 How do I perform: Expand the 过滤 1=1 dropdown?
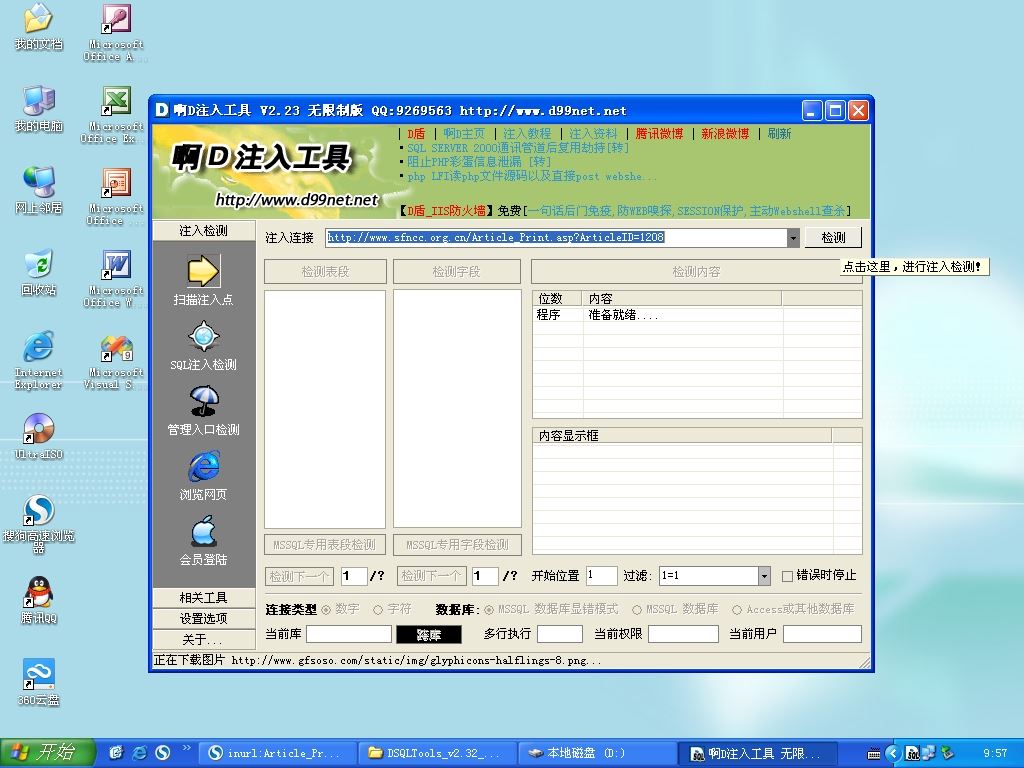[x=764, y=575]
